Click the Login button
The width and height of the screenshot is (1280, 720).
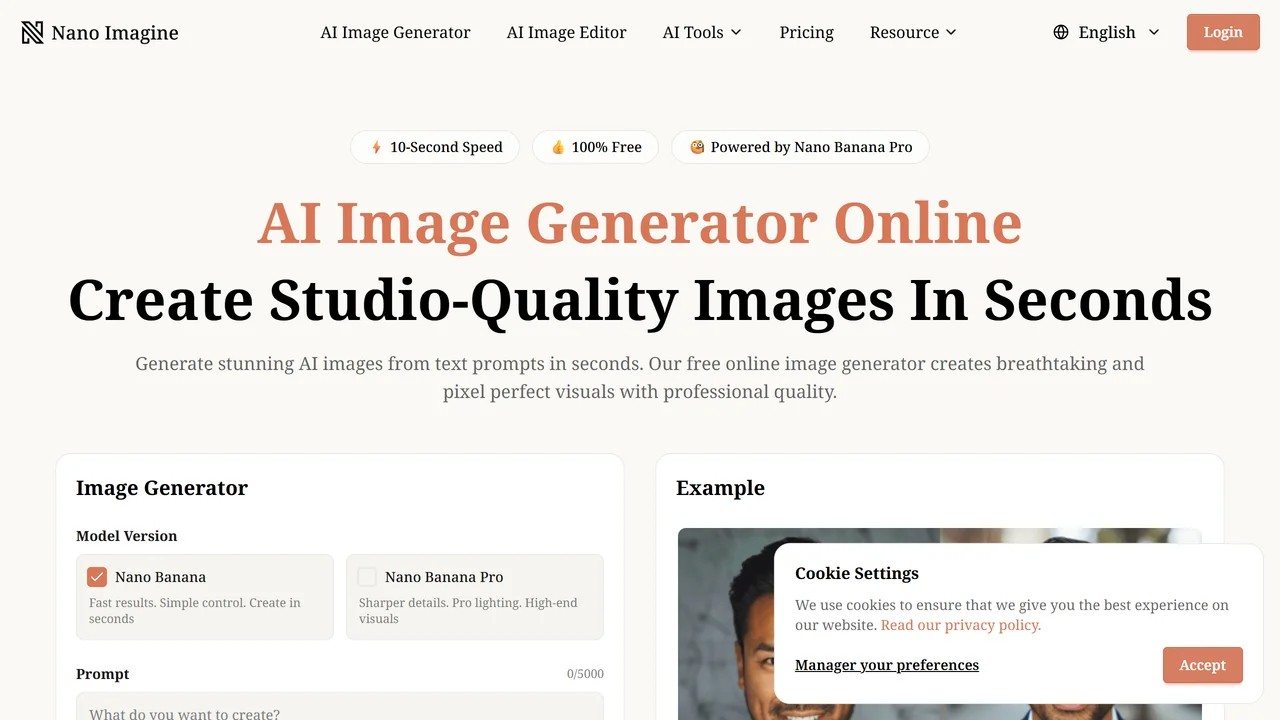tap(1223, 32)
